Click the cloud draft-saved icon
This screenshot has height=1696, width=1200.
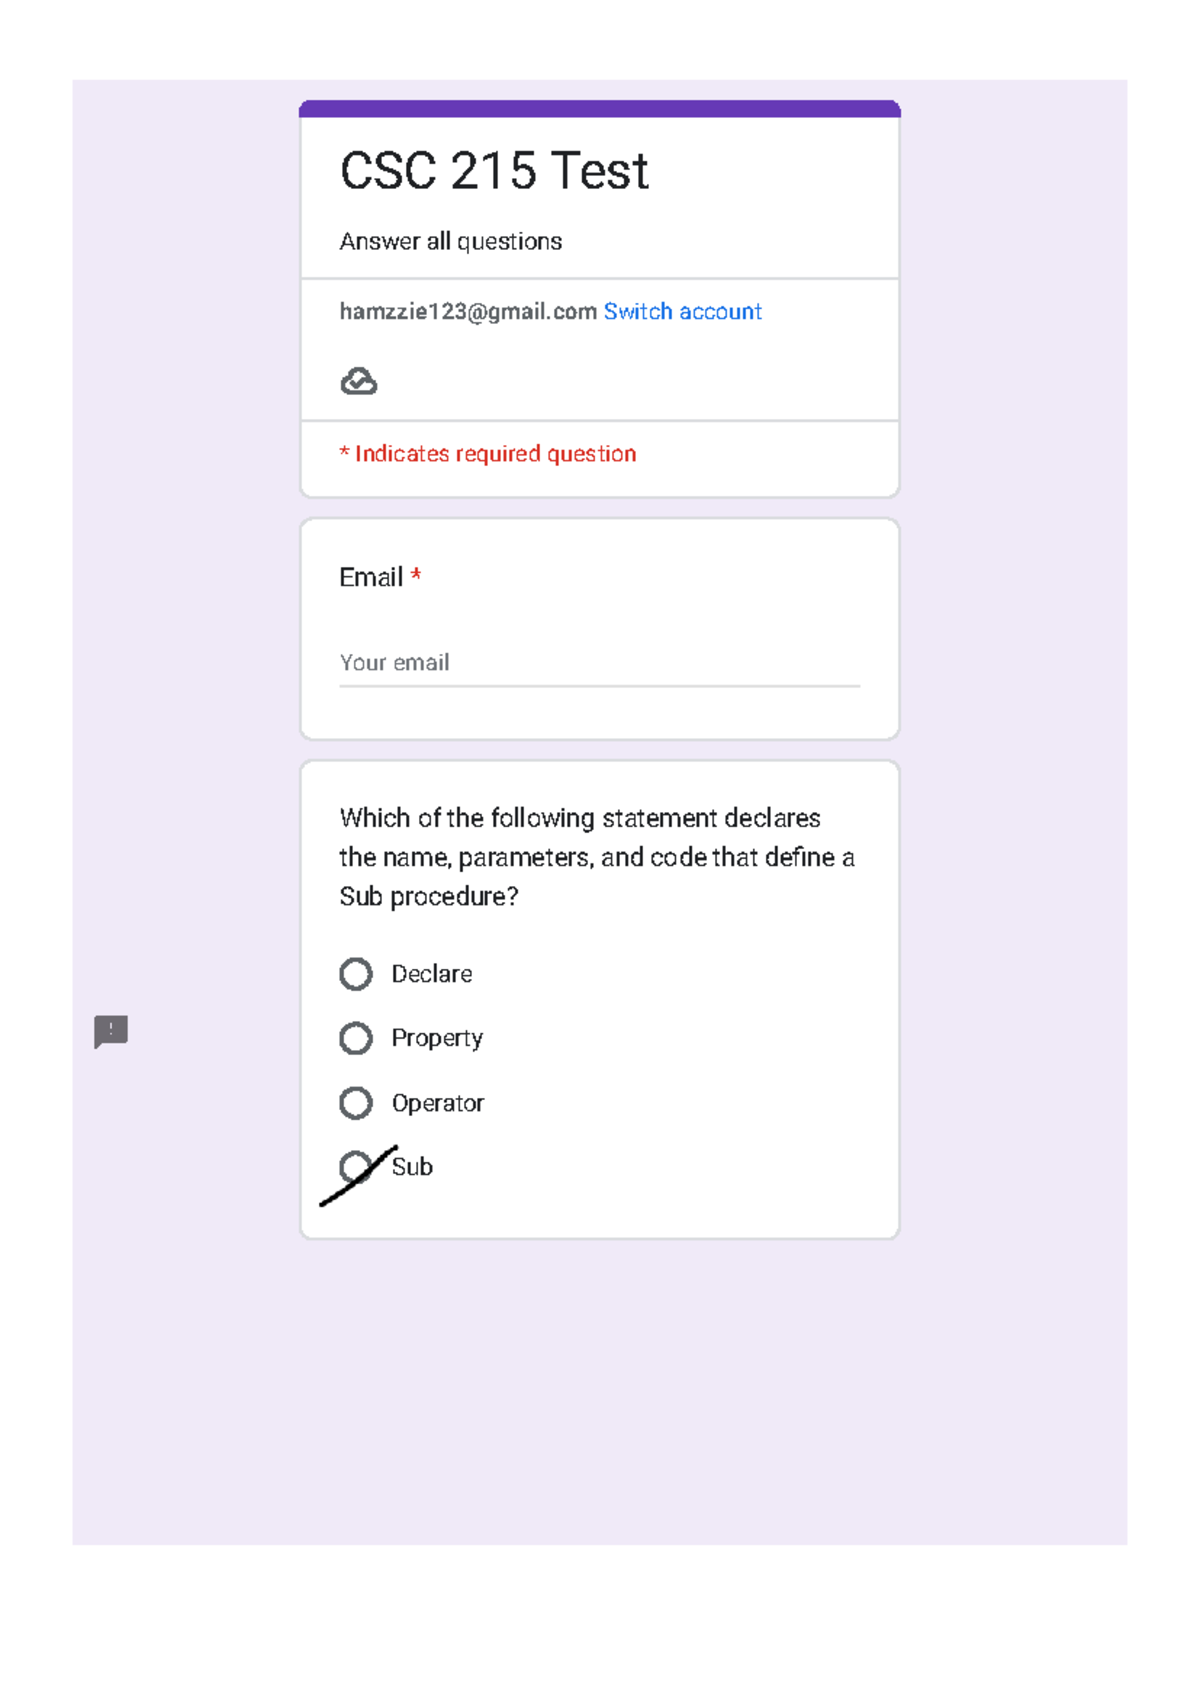(358, 381)
